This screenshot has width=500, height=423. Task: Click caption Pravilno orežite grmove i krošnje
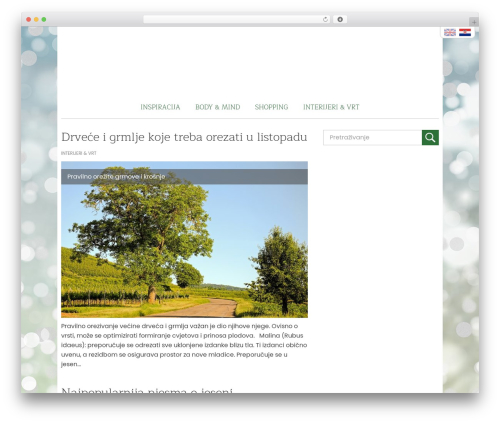tap(116, 176)
